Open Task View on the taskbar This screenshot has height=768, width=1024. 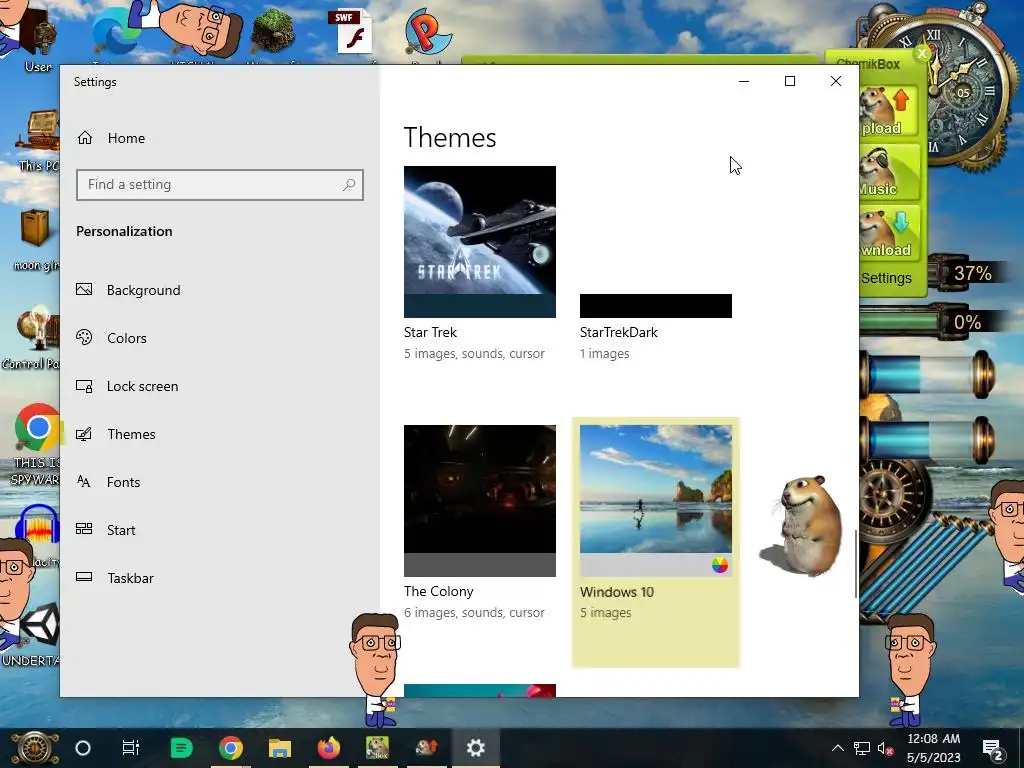pyautogui.click(x=131, y=748)
